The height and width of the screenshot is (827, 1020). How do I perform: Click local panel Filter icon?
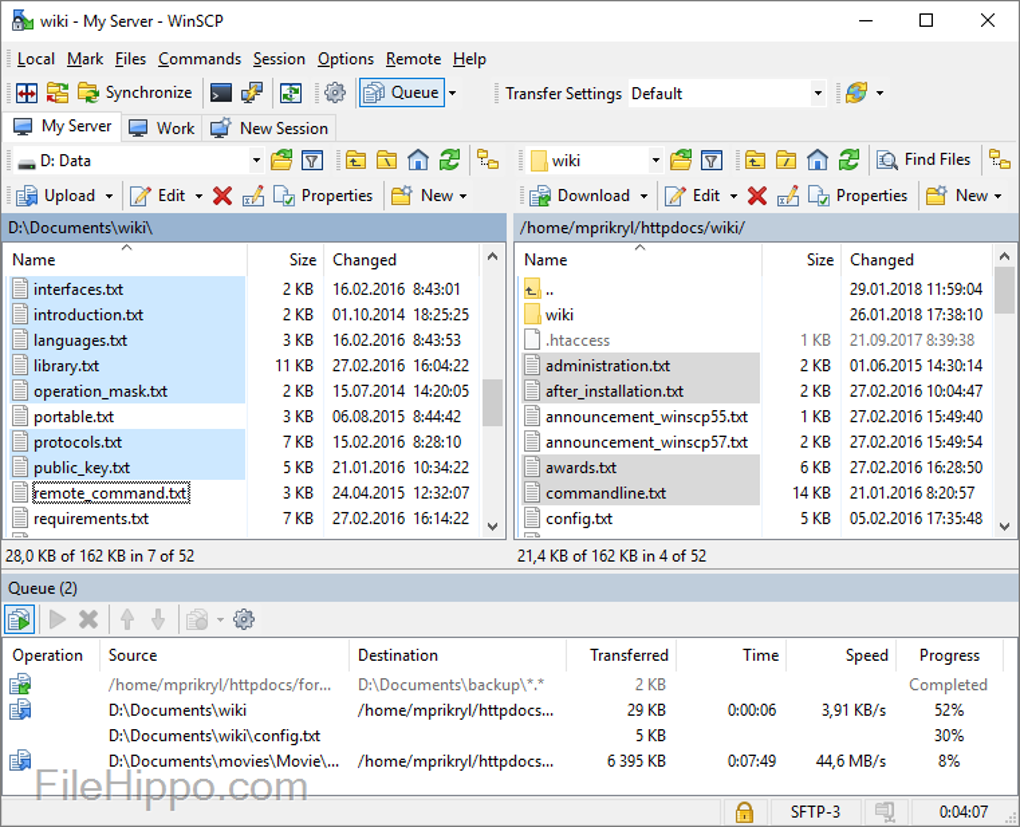click(312, 160)
